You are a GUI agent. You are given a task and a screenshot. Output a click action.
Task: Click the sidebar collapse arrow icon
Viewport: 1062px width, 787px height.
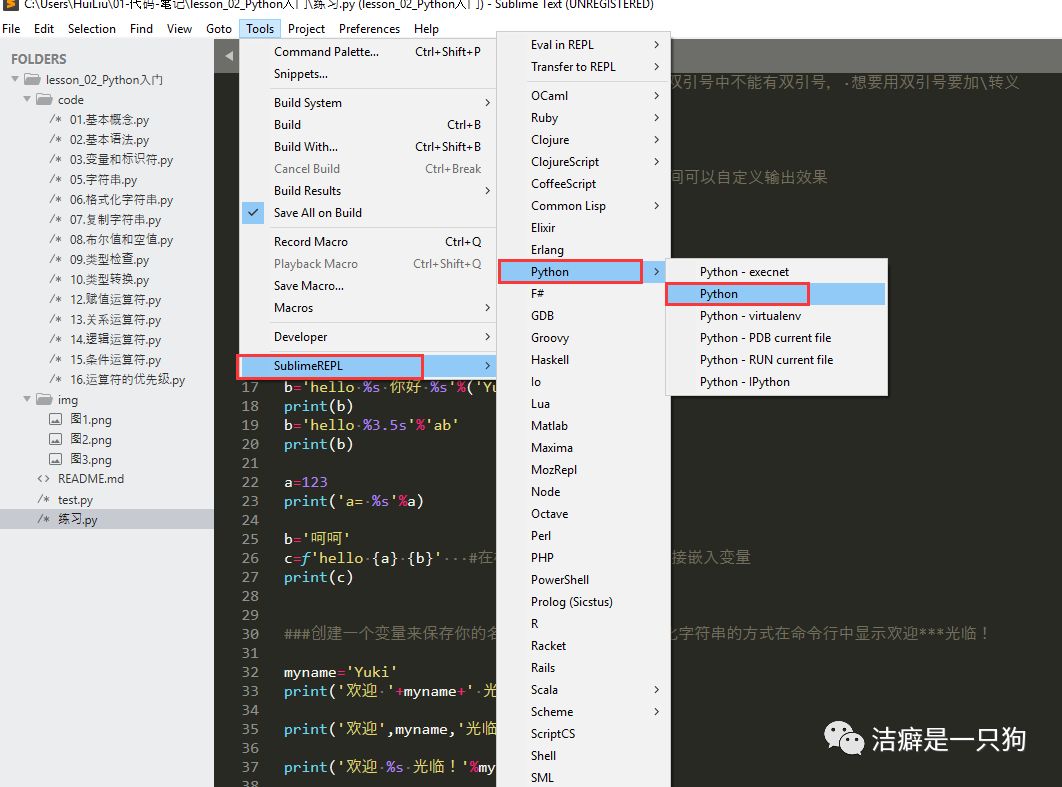(x=229, y=56)
